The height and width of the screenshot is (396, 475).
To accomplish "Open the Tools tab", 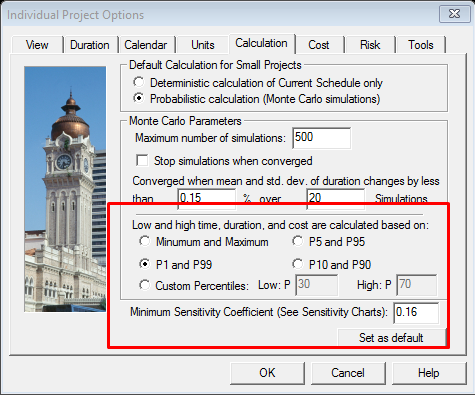I will click(x=421, y=45).
